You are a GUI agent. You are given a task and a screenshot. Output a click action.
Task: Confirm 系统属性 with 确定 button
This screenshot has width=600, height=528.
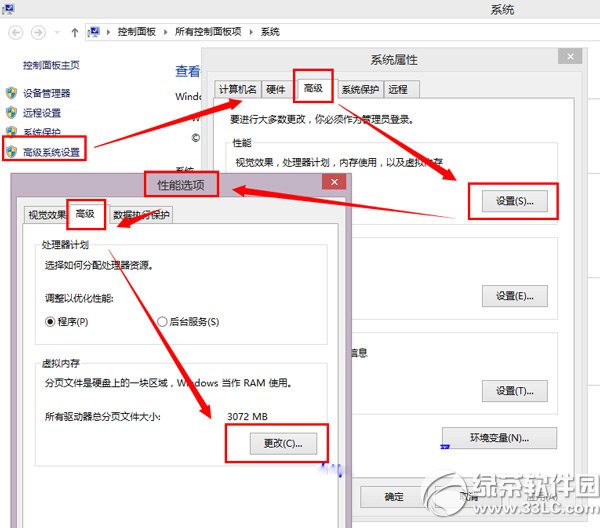394,497
